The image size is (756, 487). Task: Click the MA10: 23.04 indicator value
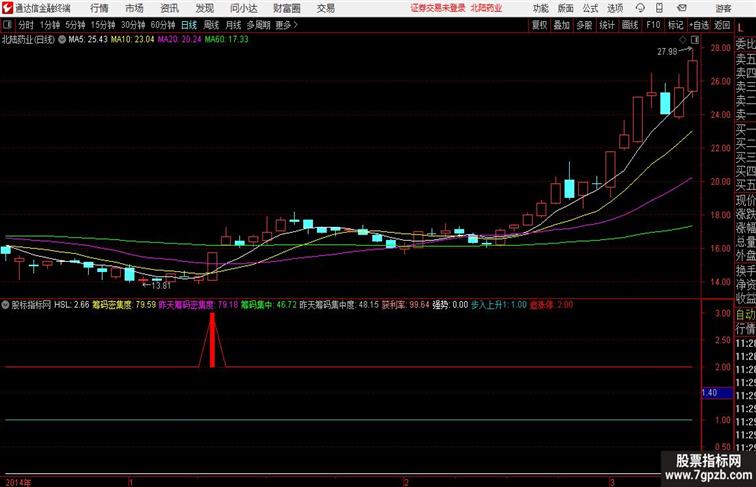133,39
